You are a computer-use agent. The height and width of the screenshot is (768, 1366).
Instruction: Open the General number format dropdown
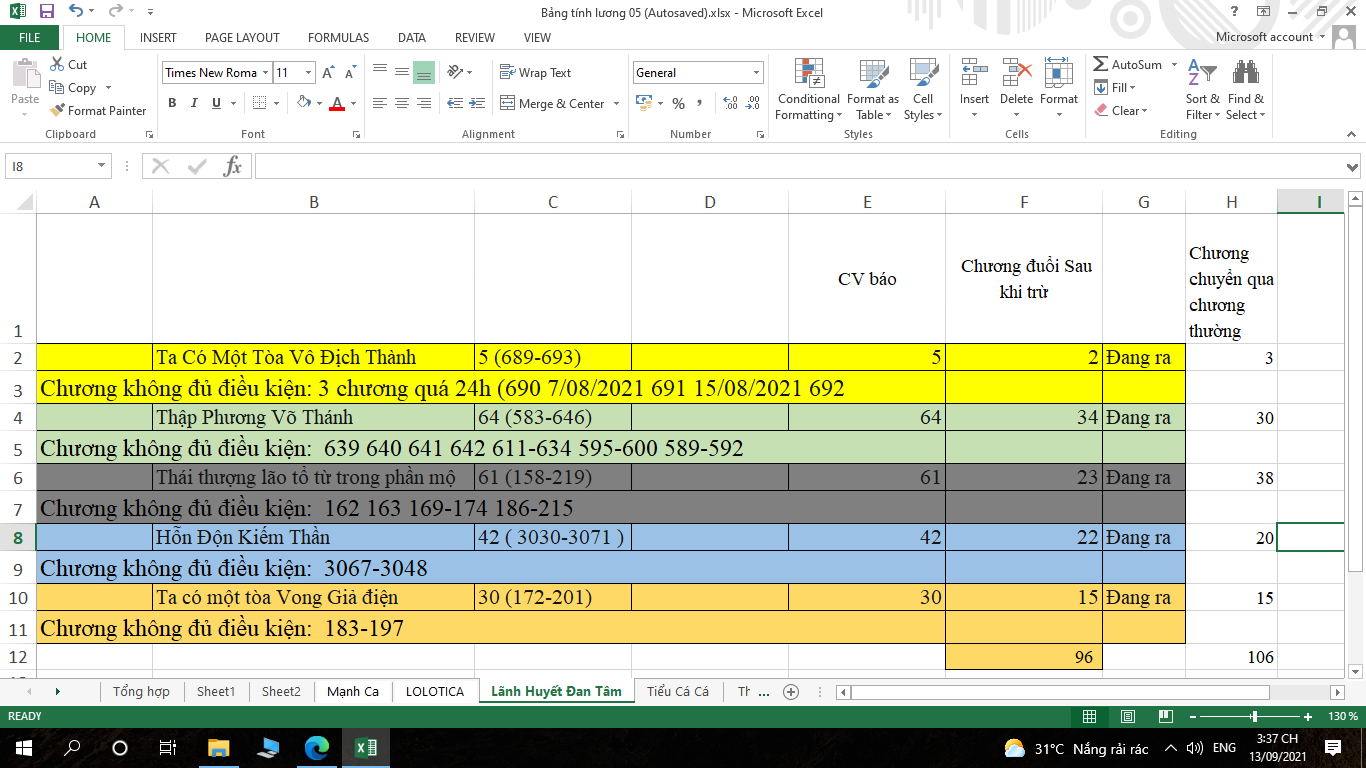click(756, 73)
